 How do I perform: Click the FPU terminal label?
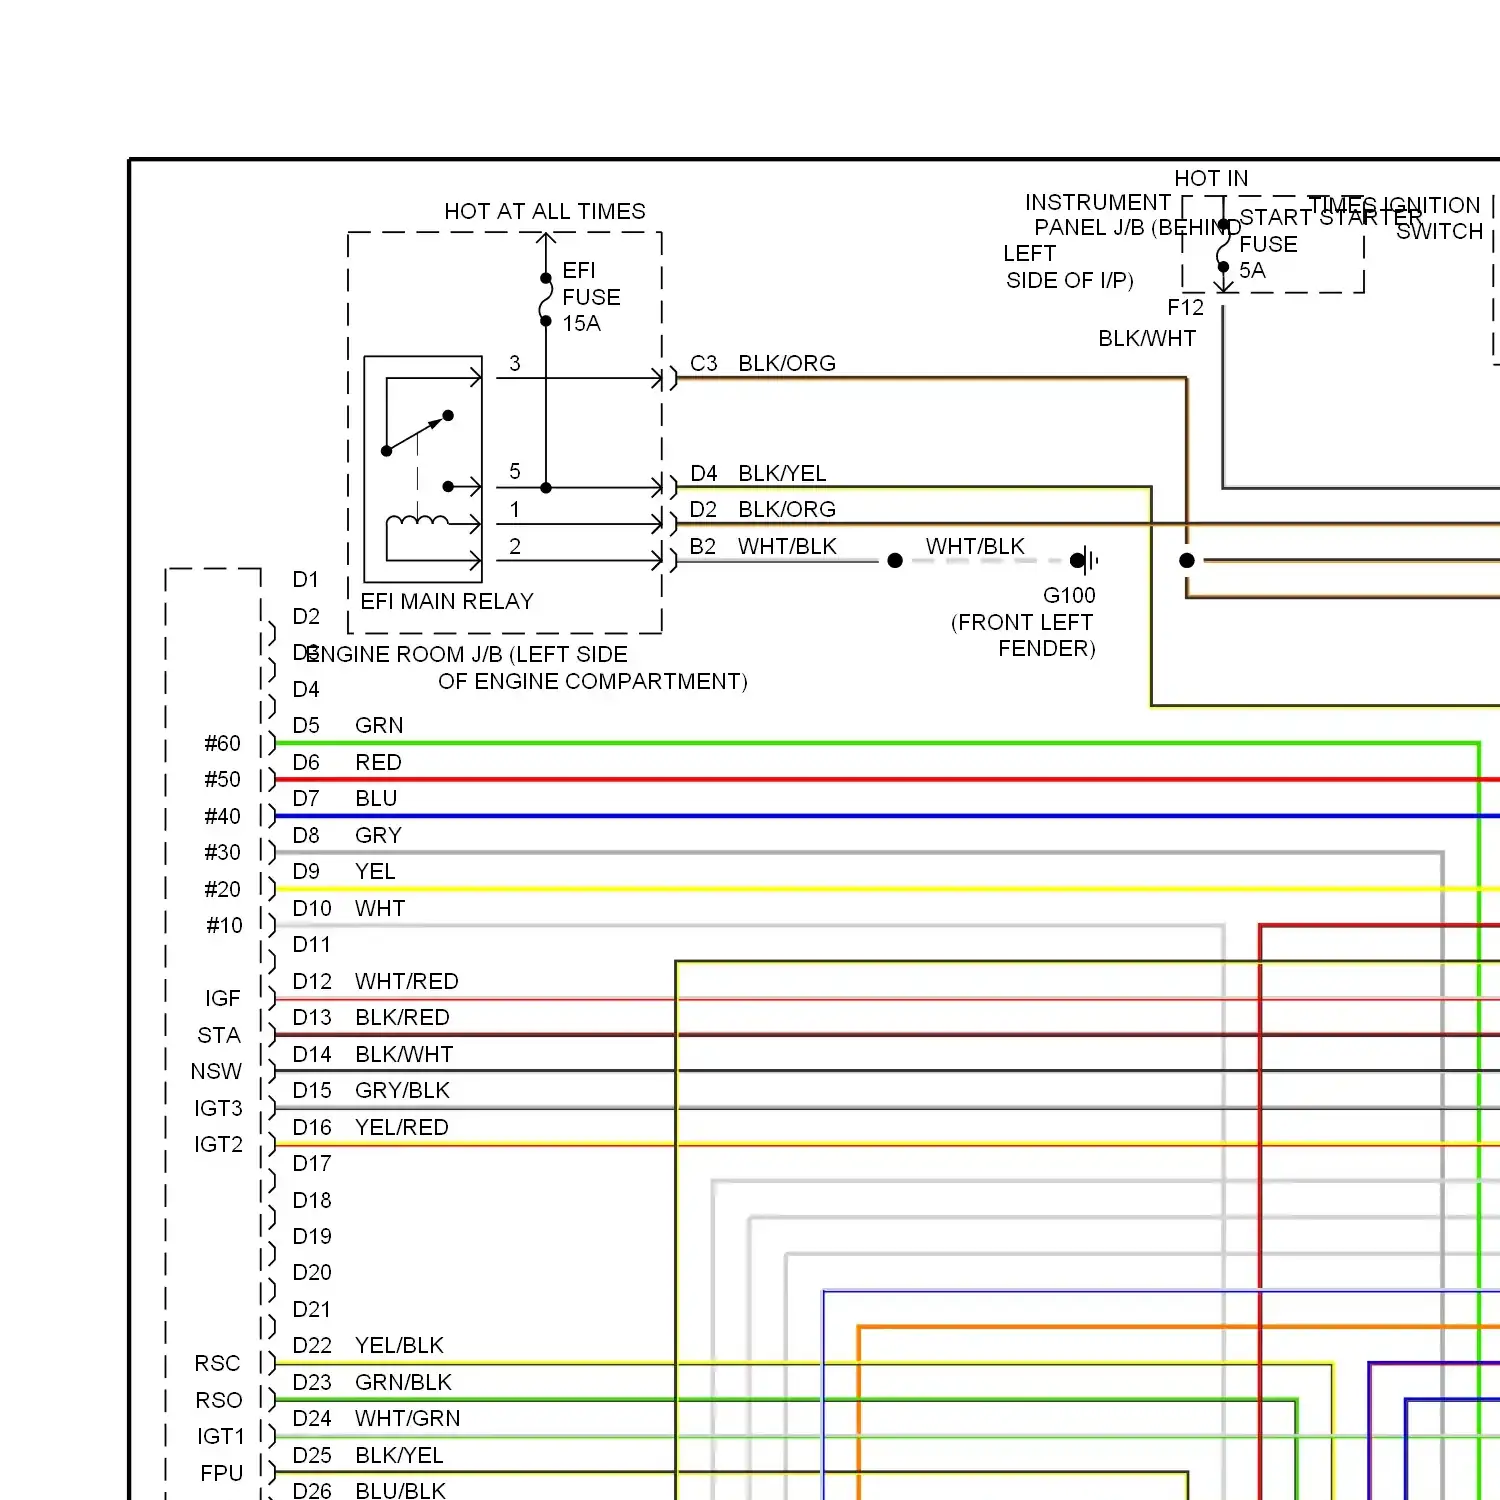221,1473
